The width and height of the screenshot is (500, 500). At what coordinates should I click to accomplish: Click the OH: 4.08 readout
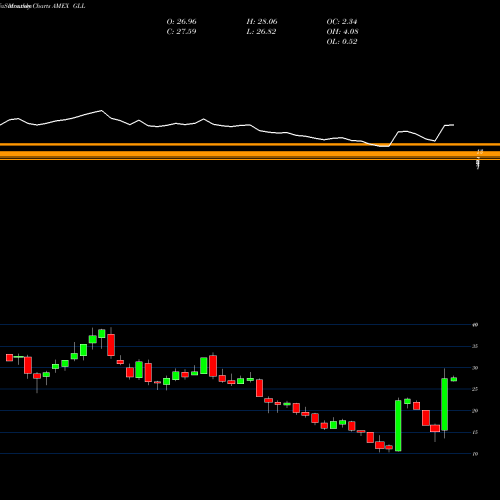pos(342,32)
